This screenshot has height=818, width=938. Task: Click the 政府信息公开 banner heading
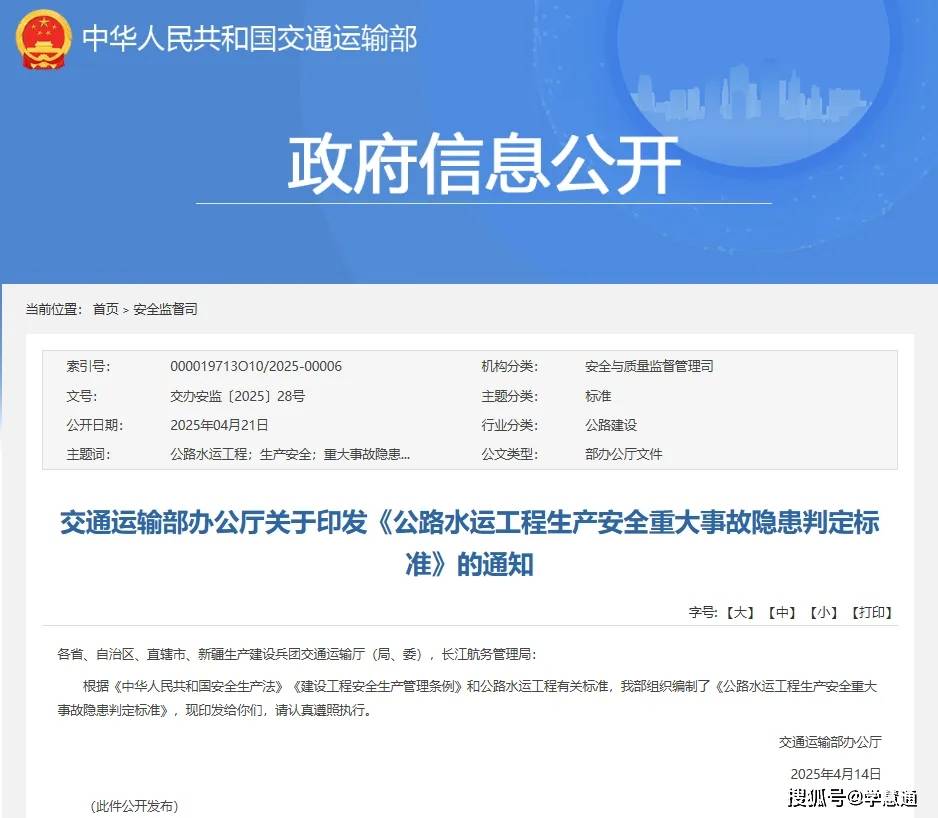point(484,164)
